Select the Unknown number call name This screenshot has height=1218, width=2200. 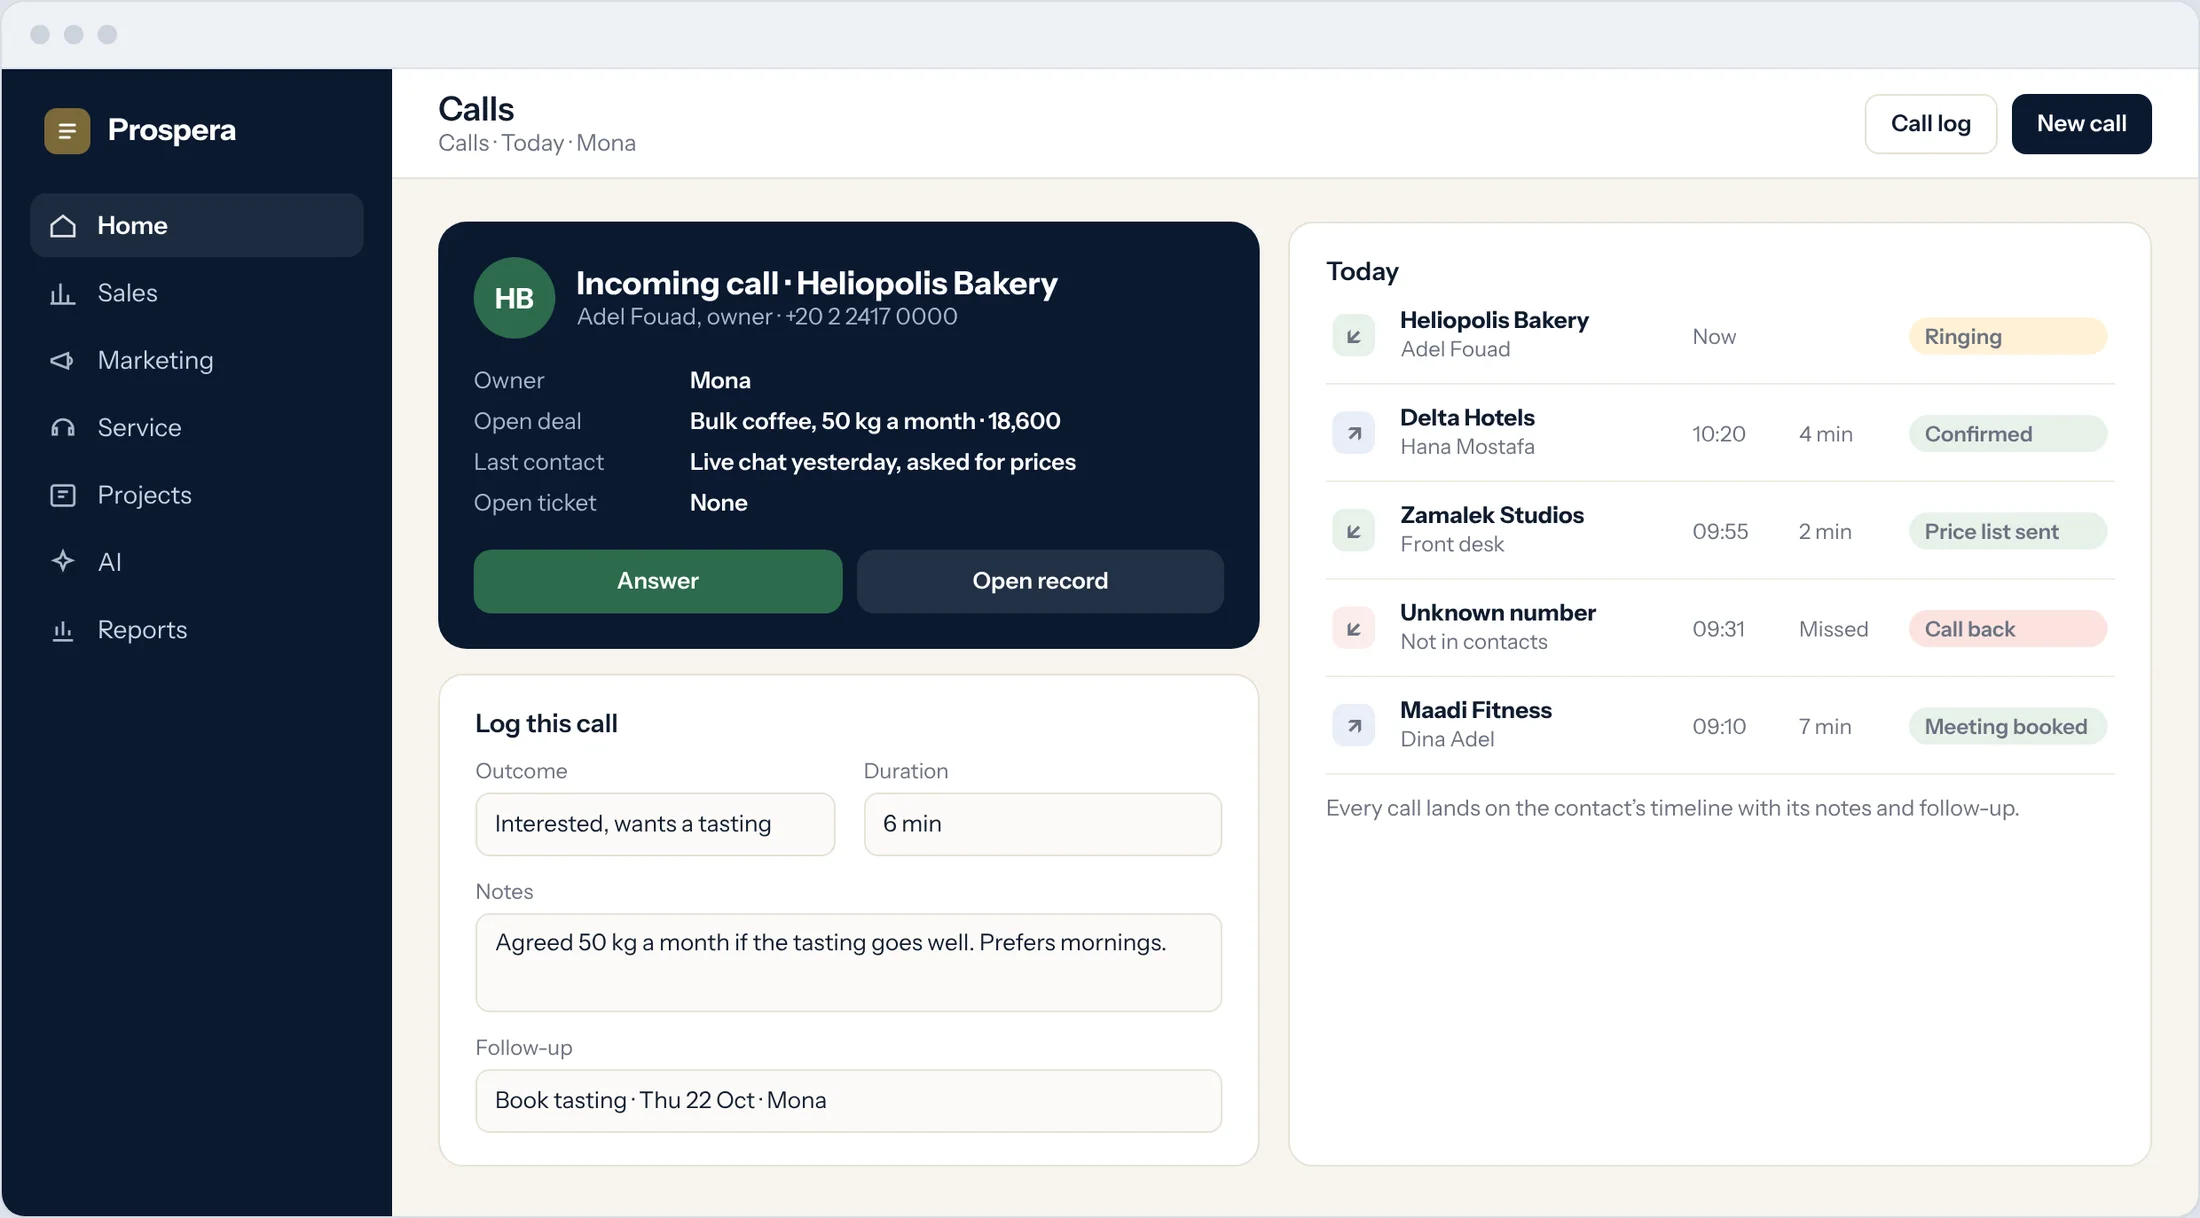tap(1498, 612)
